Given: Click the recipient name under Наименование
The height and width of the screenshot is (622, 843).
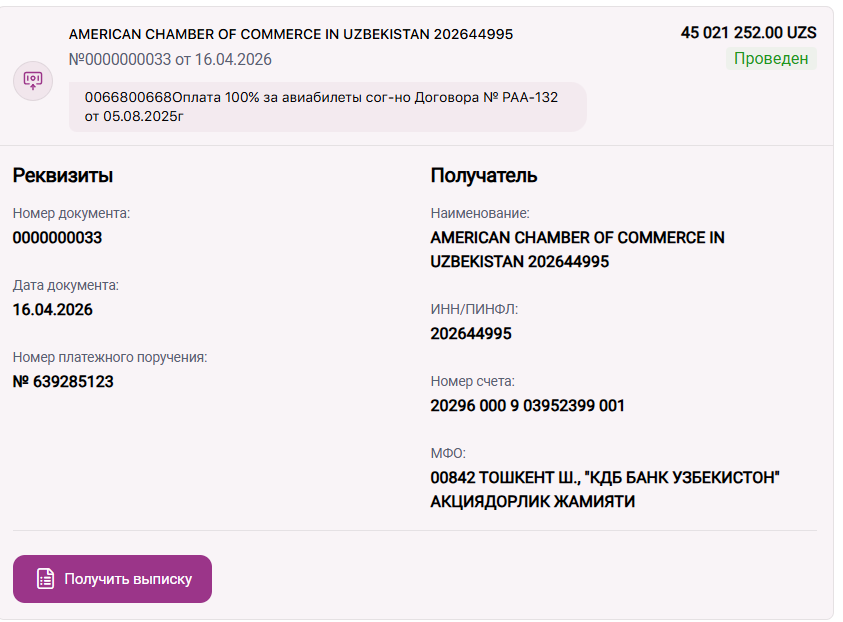Looking at the screenshot, I should [577, 250].
